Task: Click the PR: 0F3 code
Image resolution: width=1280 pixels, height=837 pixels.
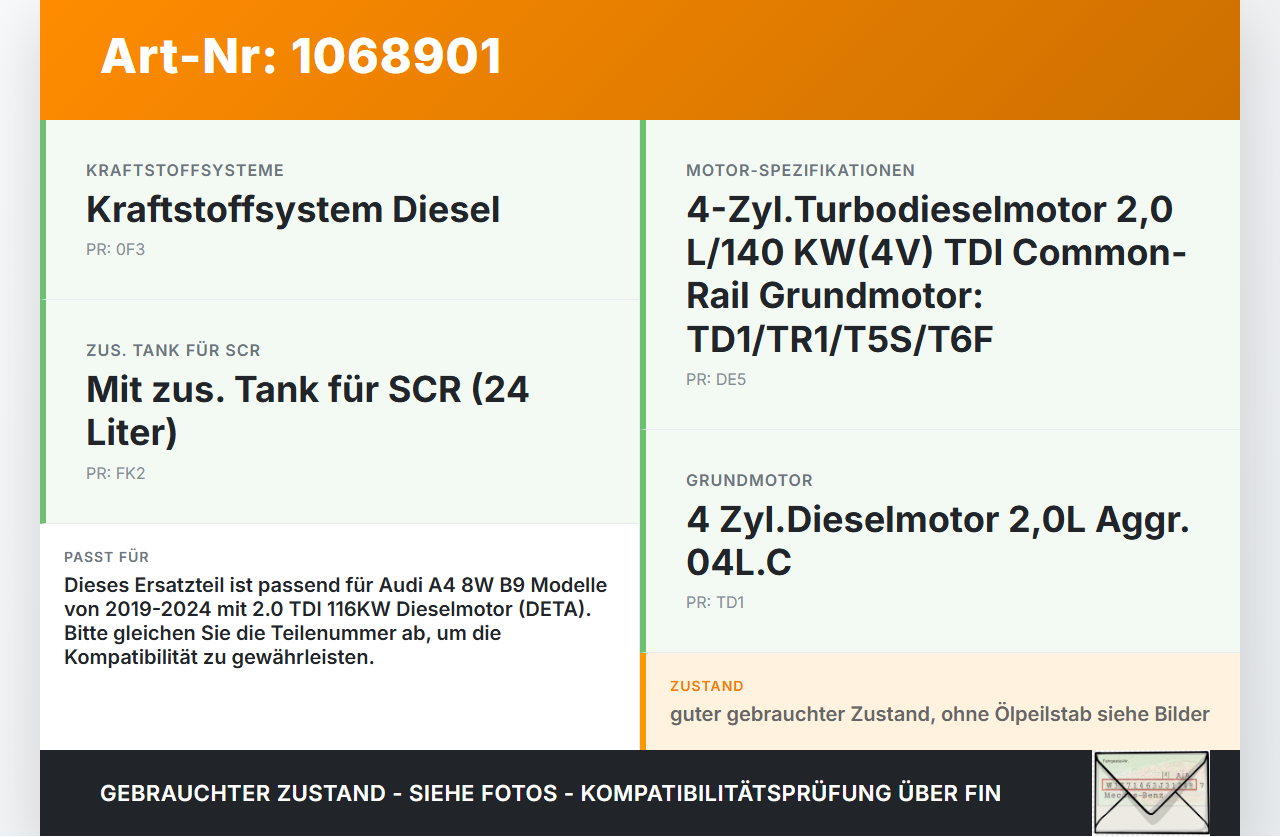Action: [115, 249]
